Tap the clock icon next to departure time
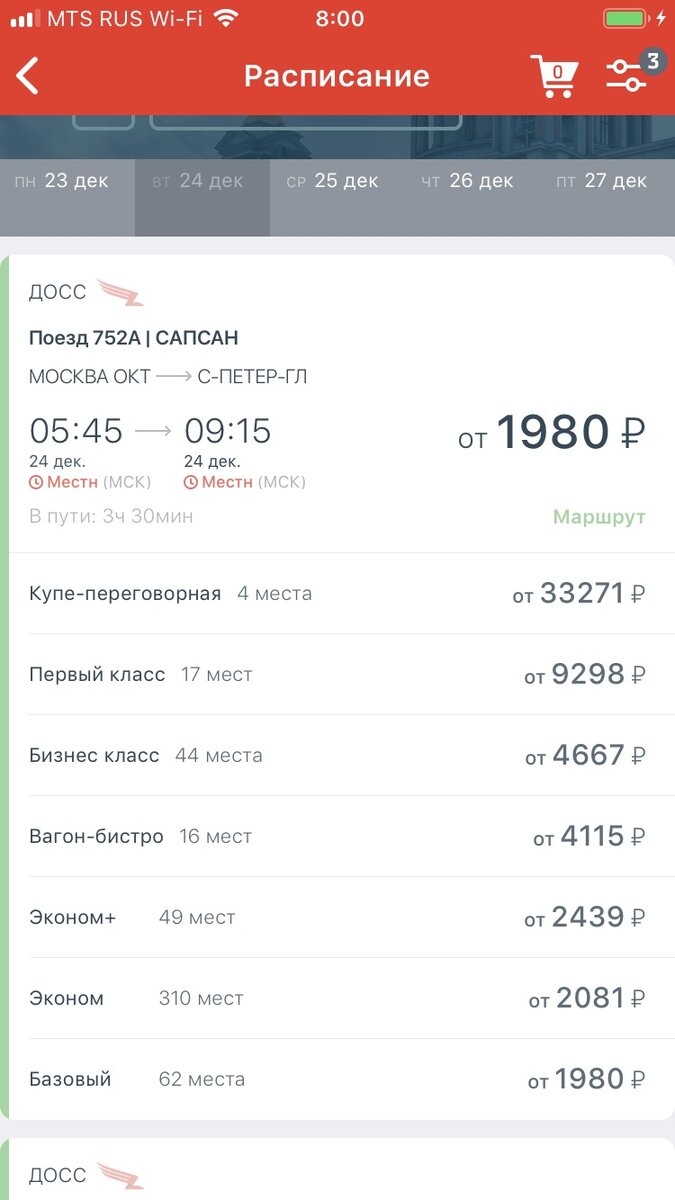Image resolution: width=675 pixels, height=1200 pixels. [34, 481]
